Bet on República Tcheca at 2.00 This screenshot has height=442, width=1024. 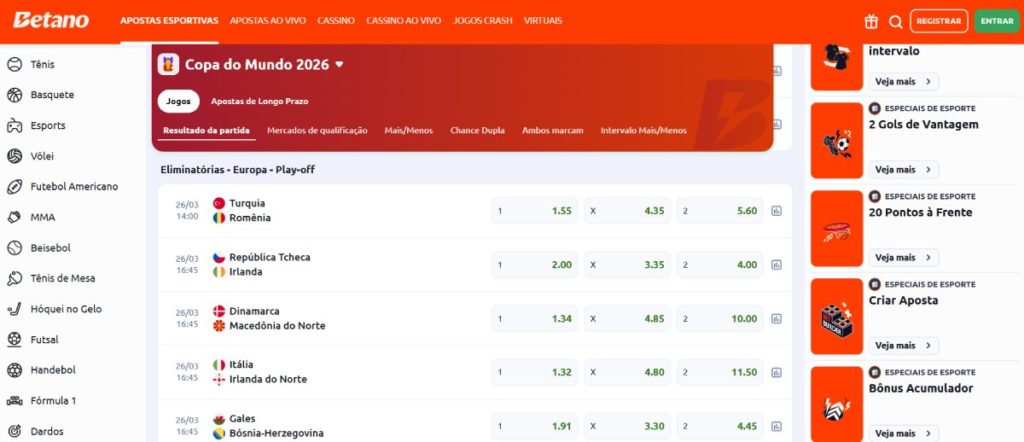tap(535, 265)
